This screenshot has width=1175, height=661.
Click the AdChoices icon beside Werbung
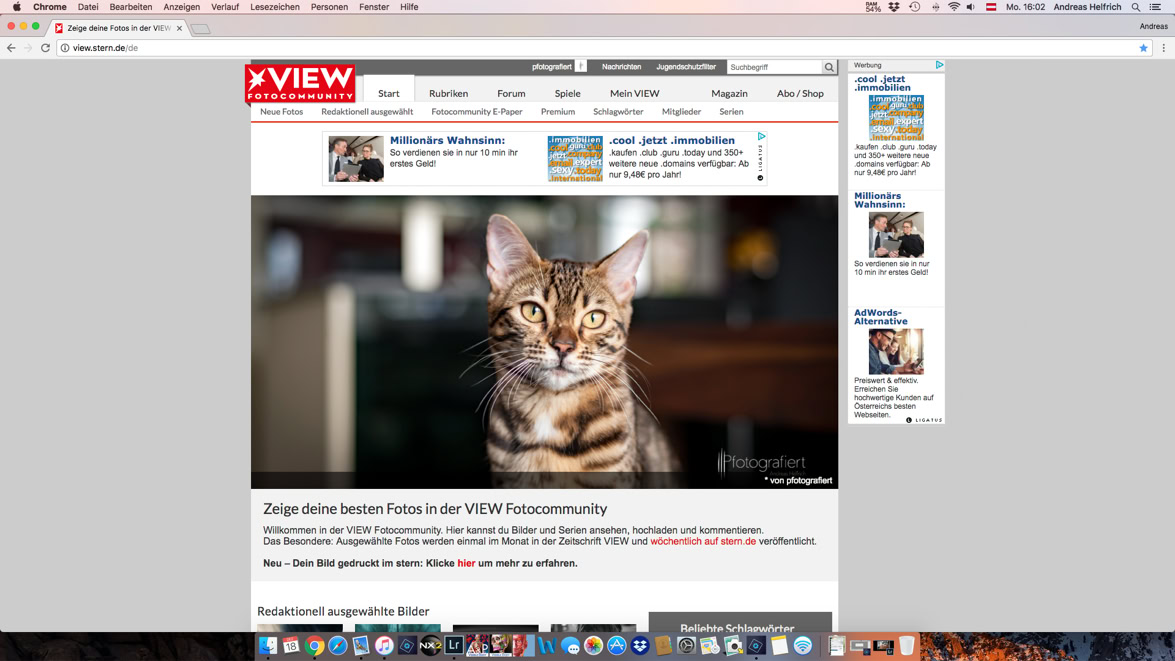939,65
